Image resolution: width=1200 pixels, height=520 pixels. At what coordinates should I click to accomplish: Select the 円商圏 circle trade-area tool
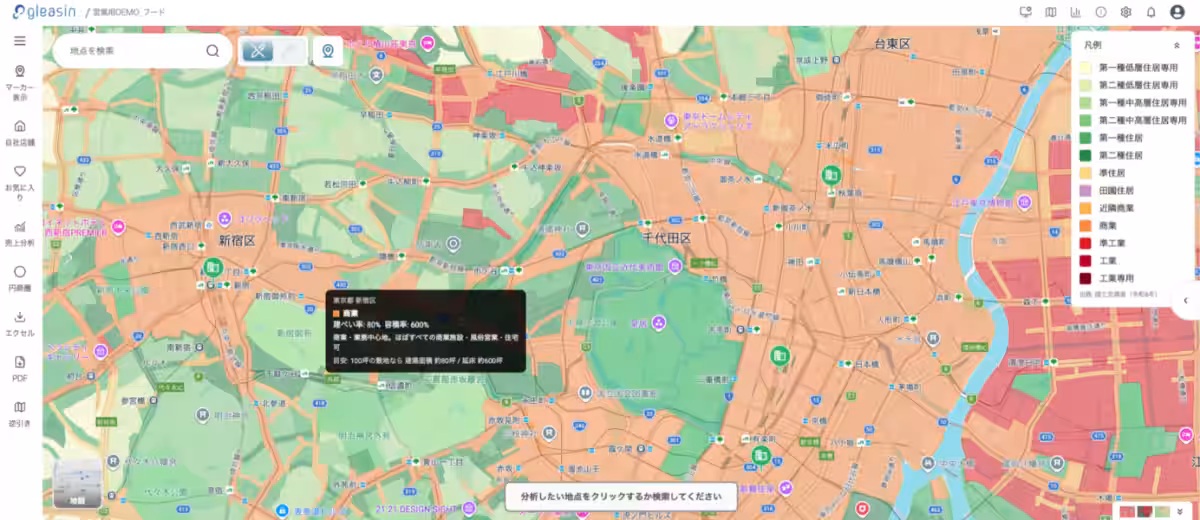coord(20,271)
